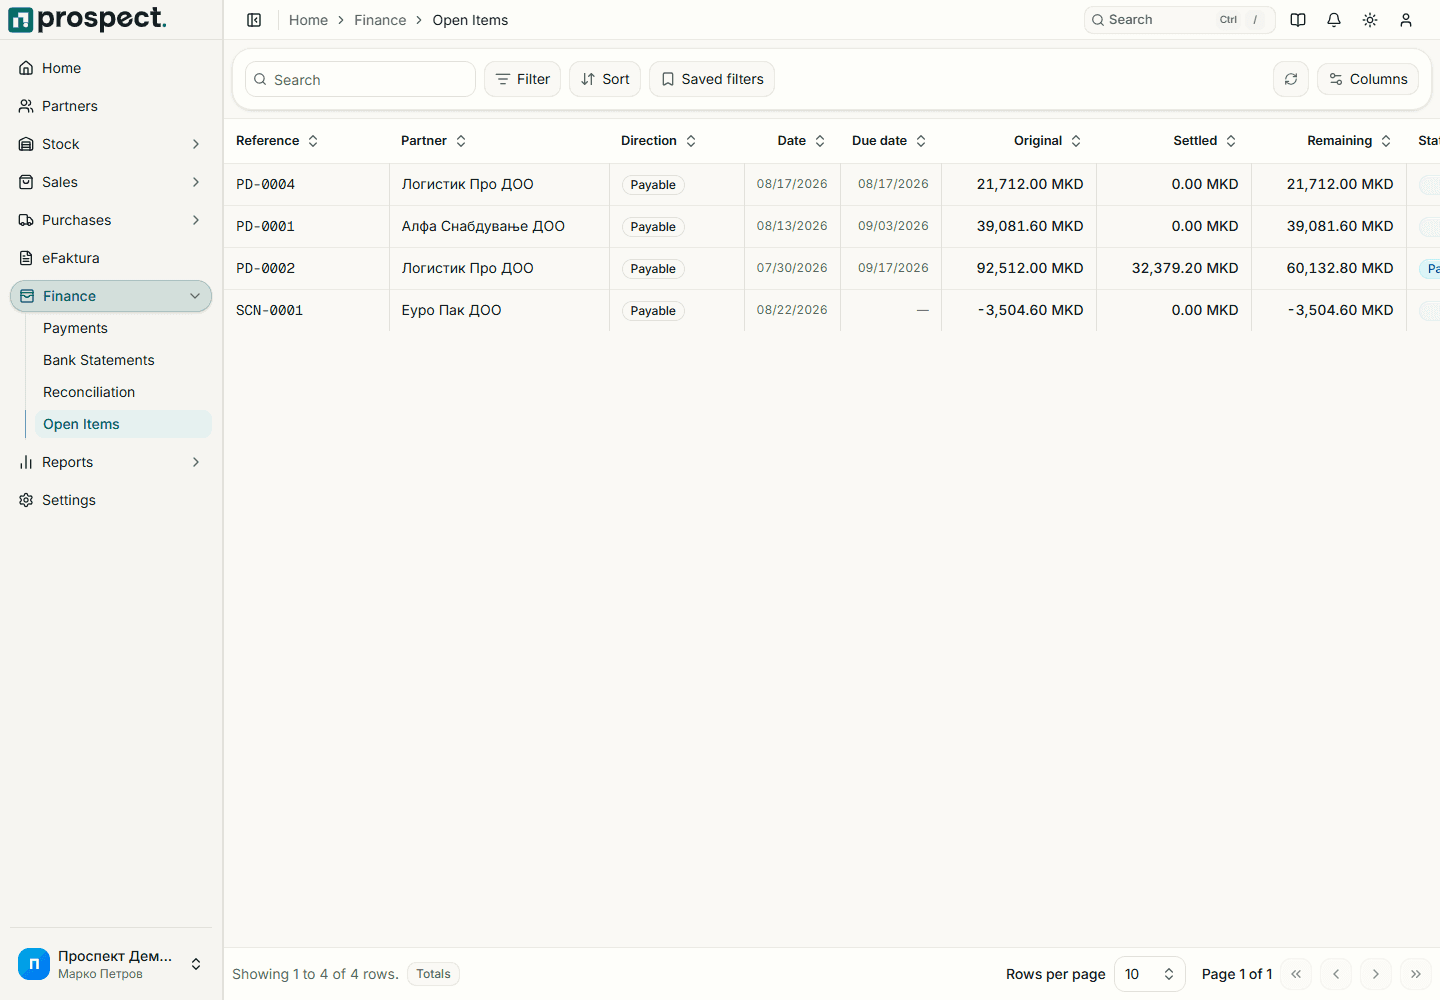Click partner Еуро Пак ДОО
The height and width of the screenshot is (1000, 1440).
point(452,310)
